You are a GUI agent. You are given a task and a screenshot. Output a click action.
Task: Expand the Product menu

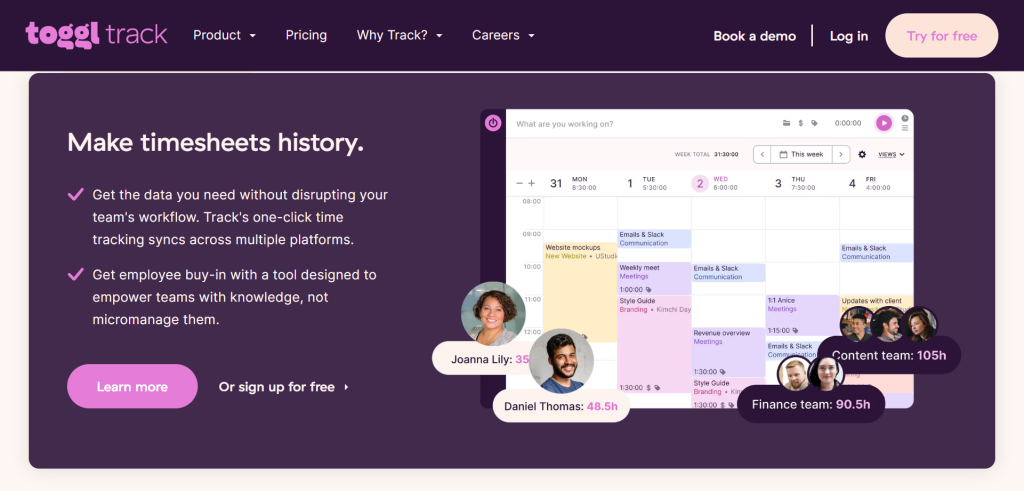click(224, 35)
